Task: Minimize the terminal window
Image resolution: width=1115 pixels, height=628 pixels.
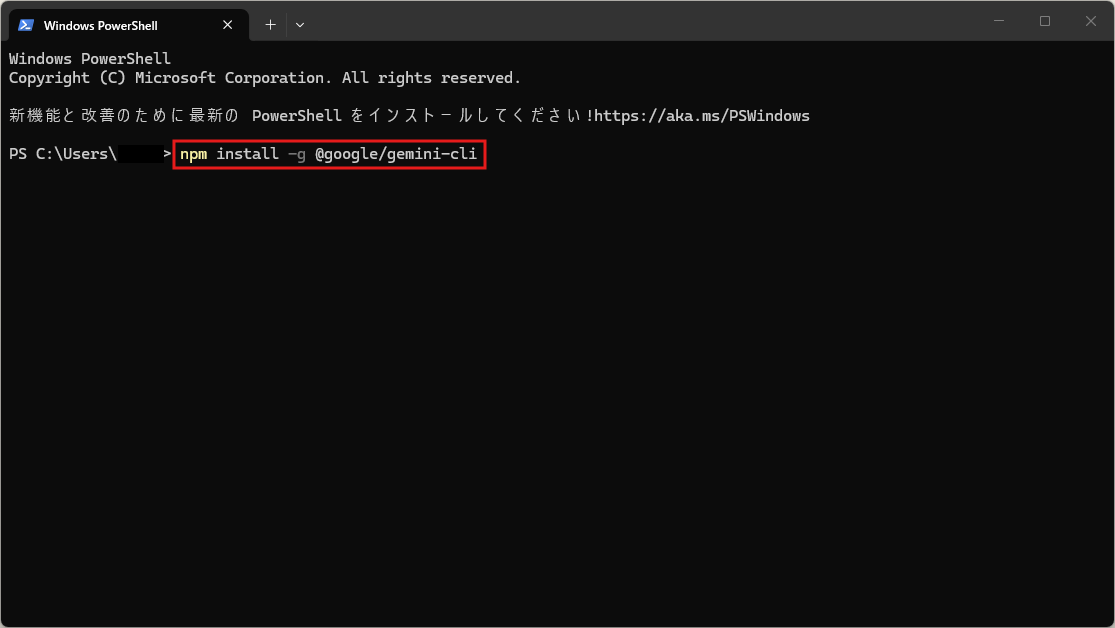Action: tap(999, 21)
